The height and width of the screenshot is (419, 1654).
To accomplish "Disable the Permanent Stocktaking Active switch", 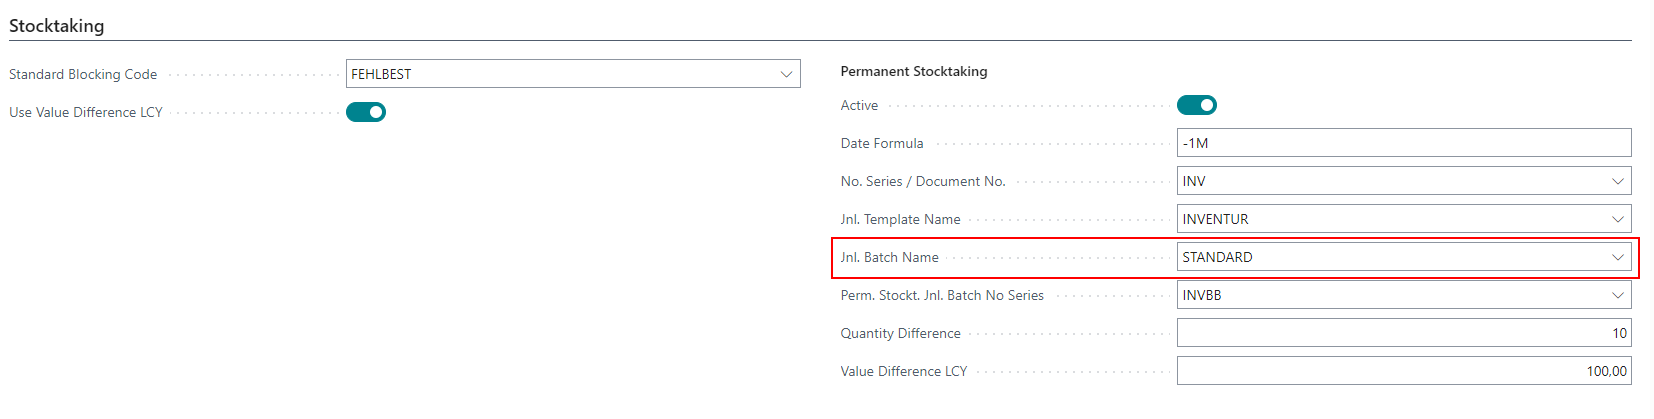I will [x=1196, y=105].
